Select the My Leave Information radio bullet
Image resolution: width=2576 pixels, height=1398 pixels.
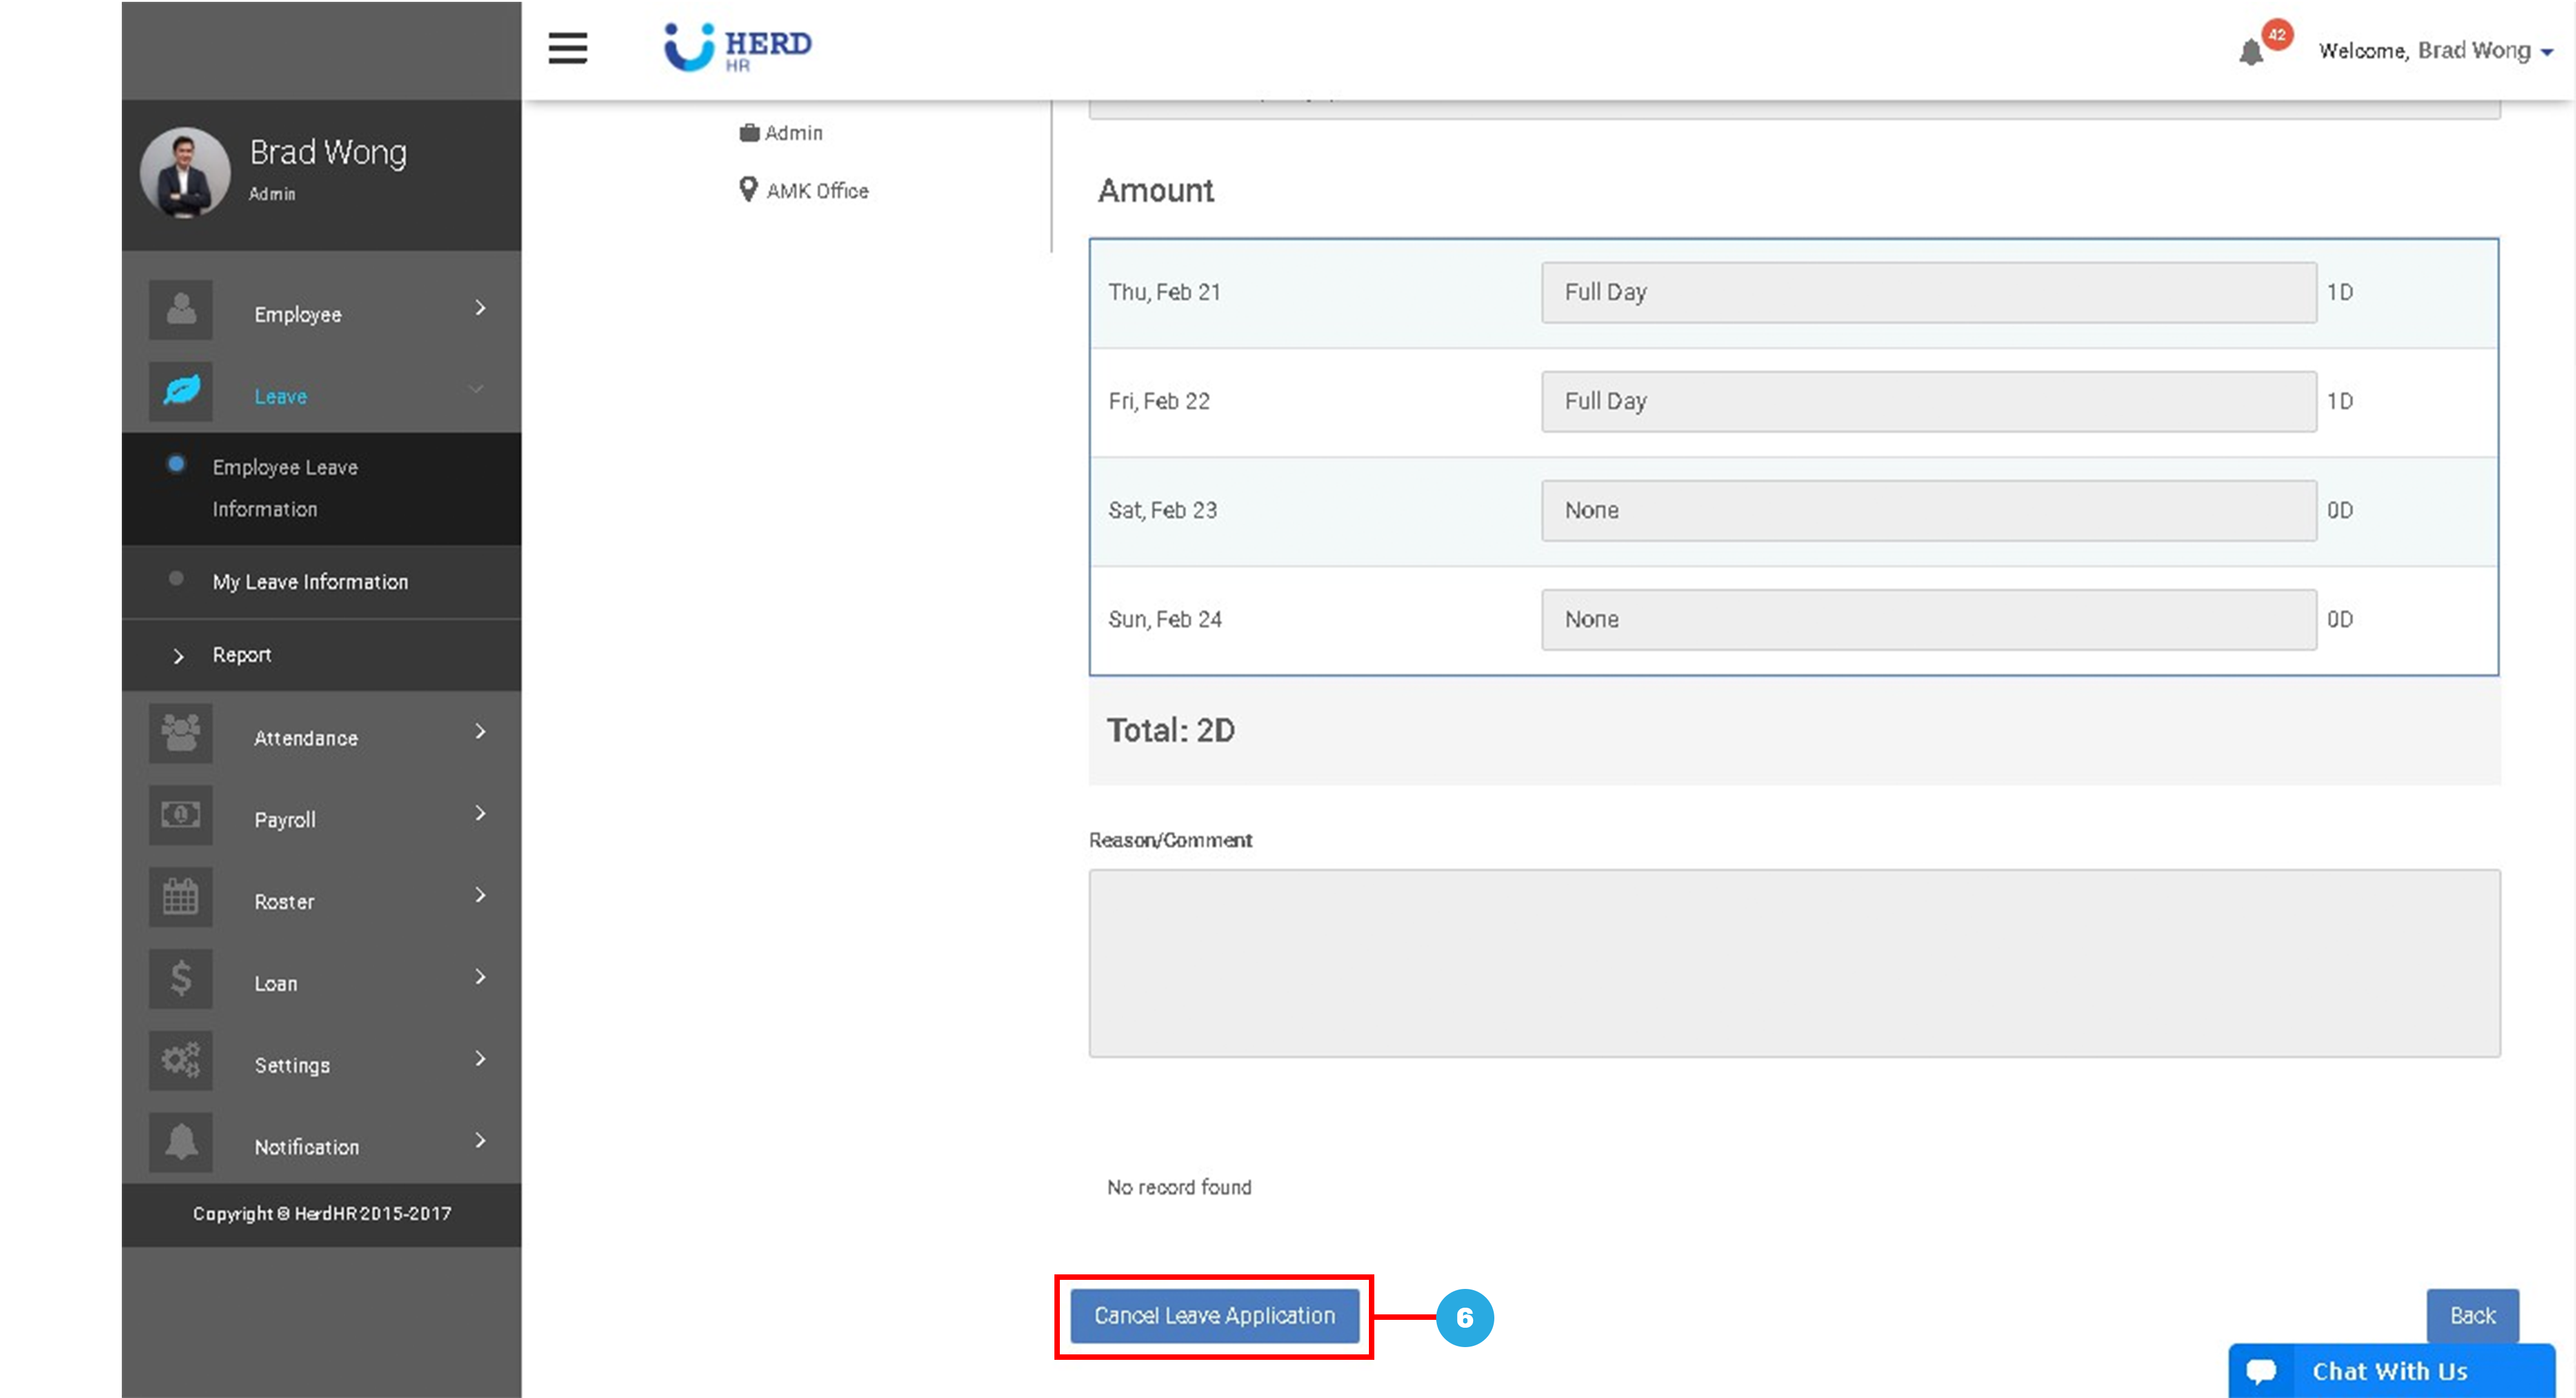[x=177, y=578]
